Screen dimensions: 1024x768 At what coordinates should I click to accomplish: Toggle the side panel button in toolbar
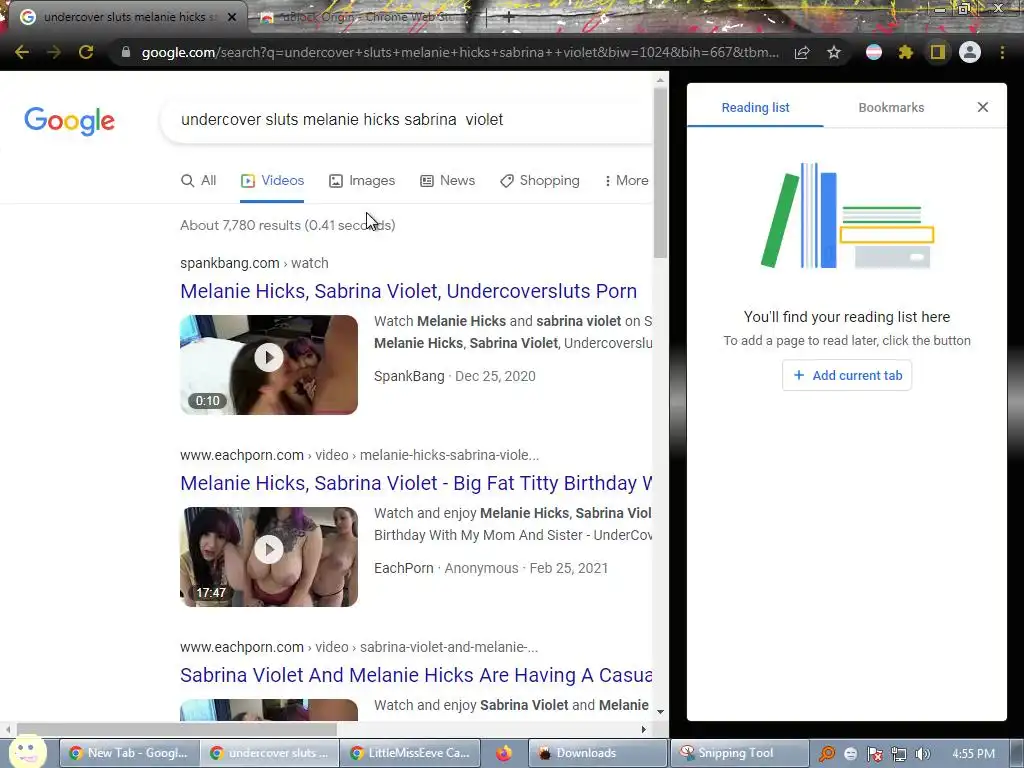click(x=938, y=52)
